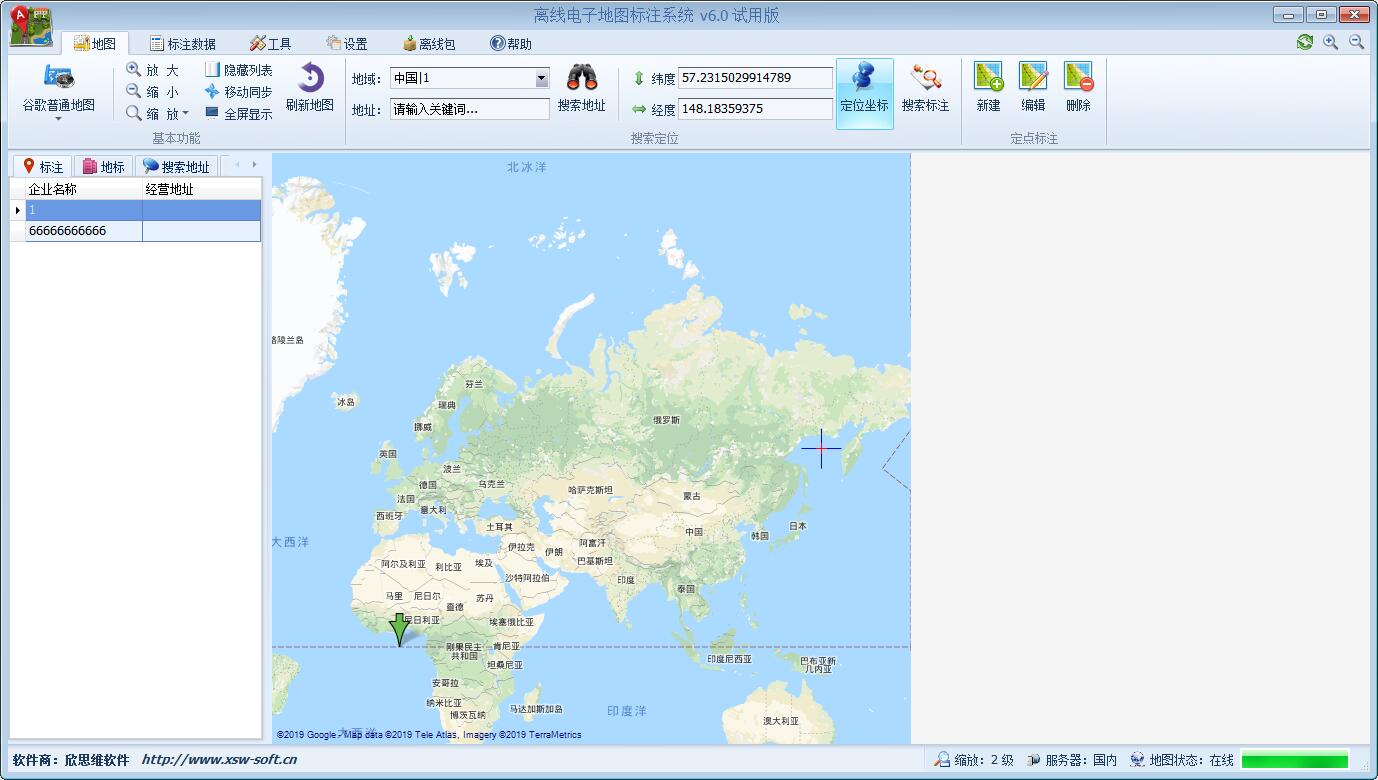1378x780 pixels.
Task: Click the 纬度 latitude input field
Action: 755,78
